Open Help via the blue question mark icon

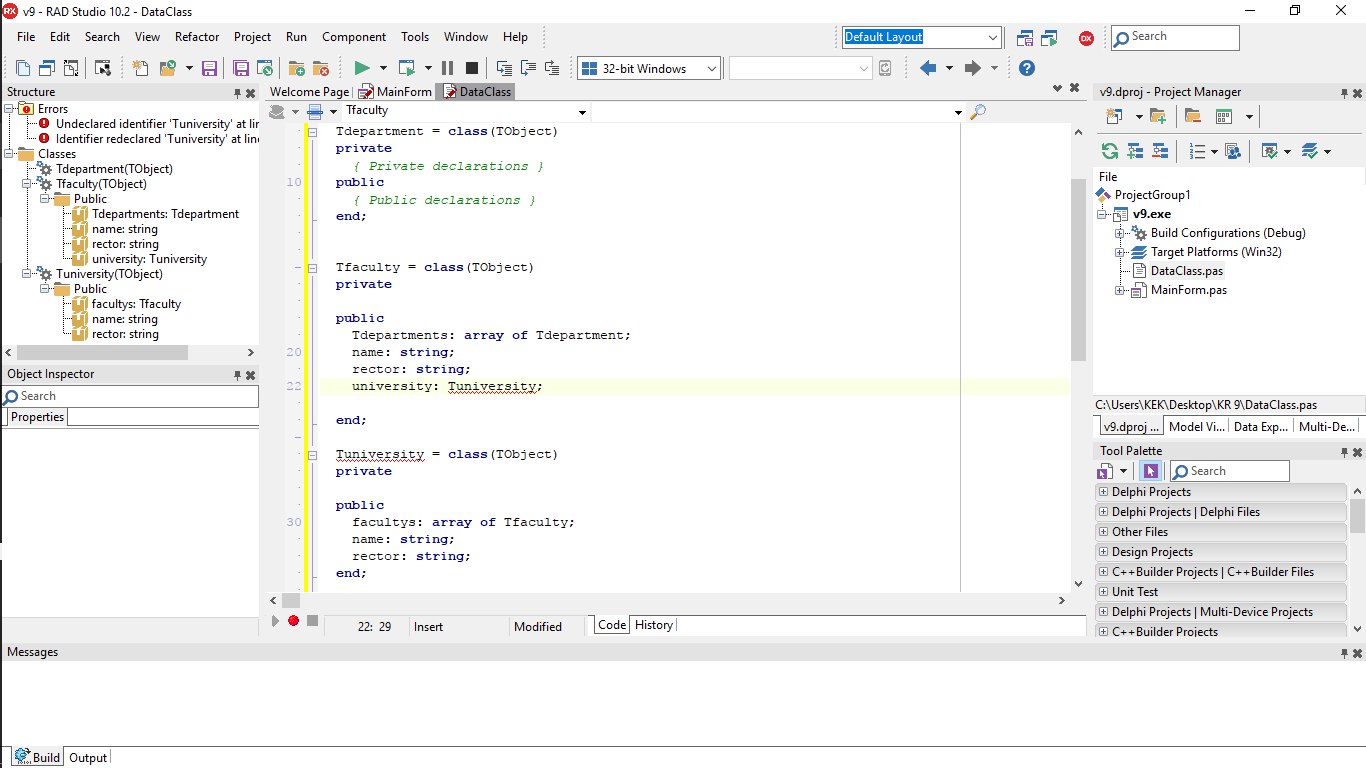click(1027, 68)
